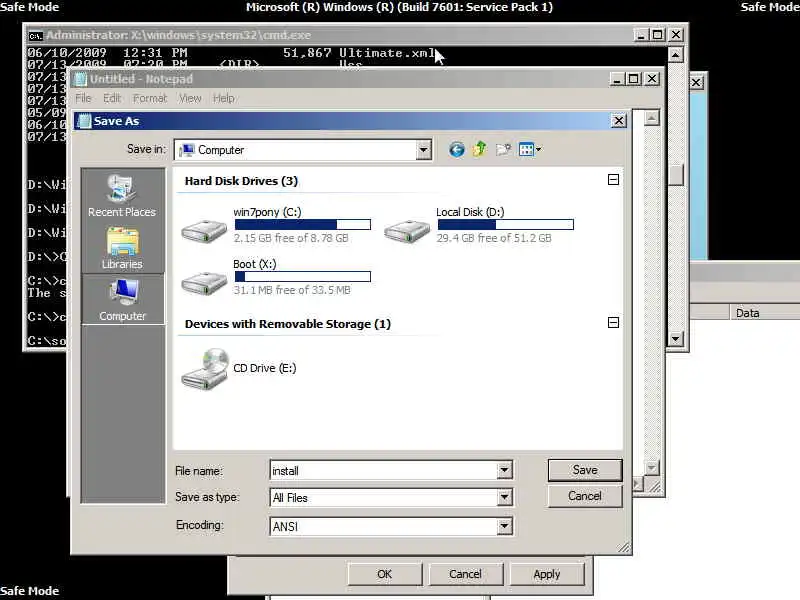Screen dimensions: 800x600
Task: Click "31.1 MB free of 33.5 MB" text
Action: [x=292, y=290]
